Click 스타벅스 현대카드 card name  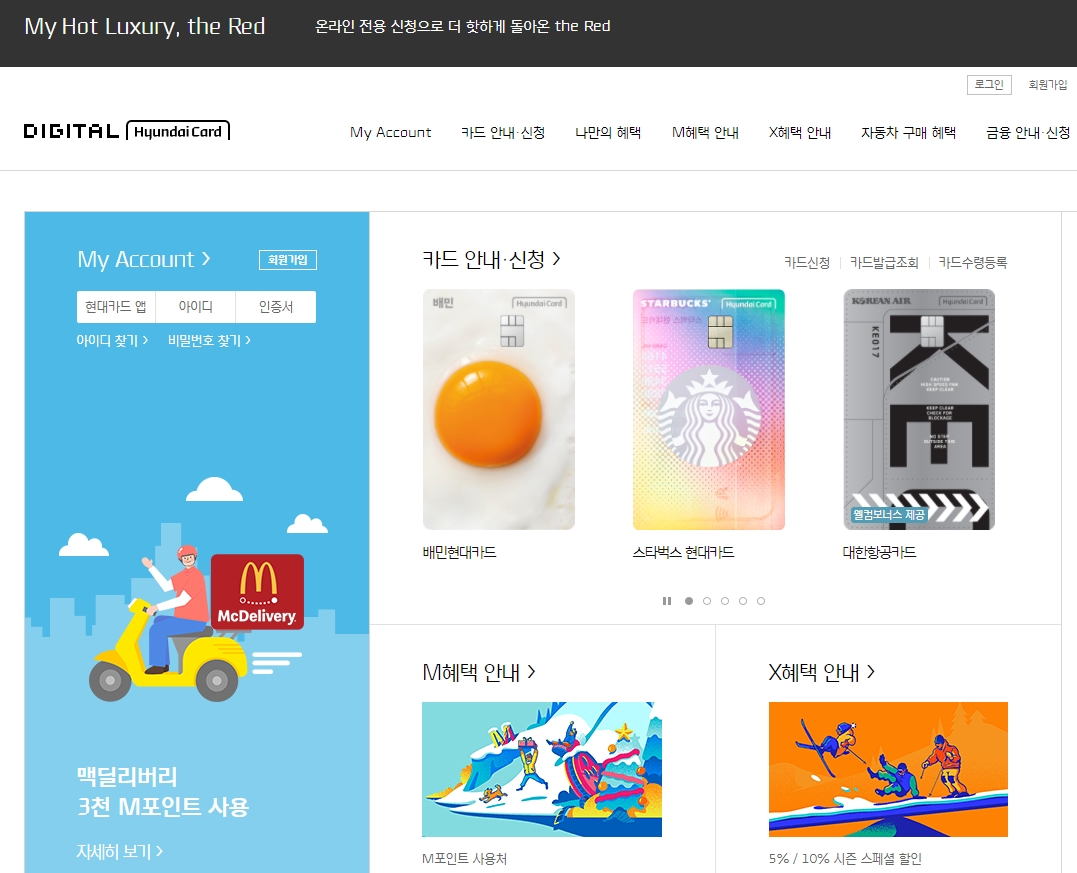pos(683,552)
